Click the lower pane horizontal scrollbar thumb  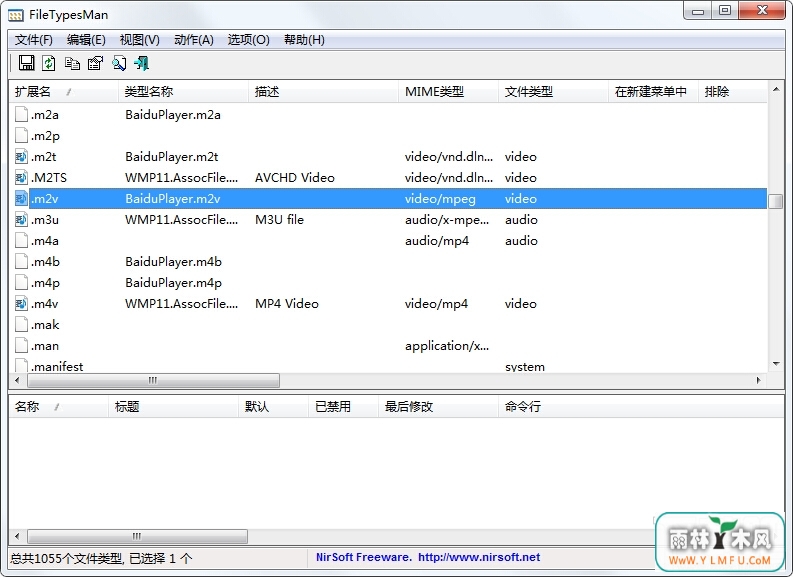click(x=137, y=536)
